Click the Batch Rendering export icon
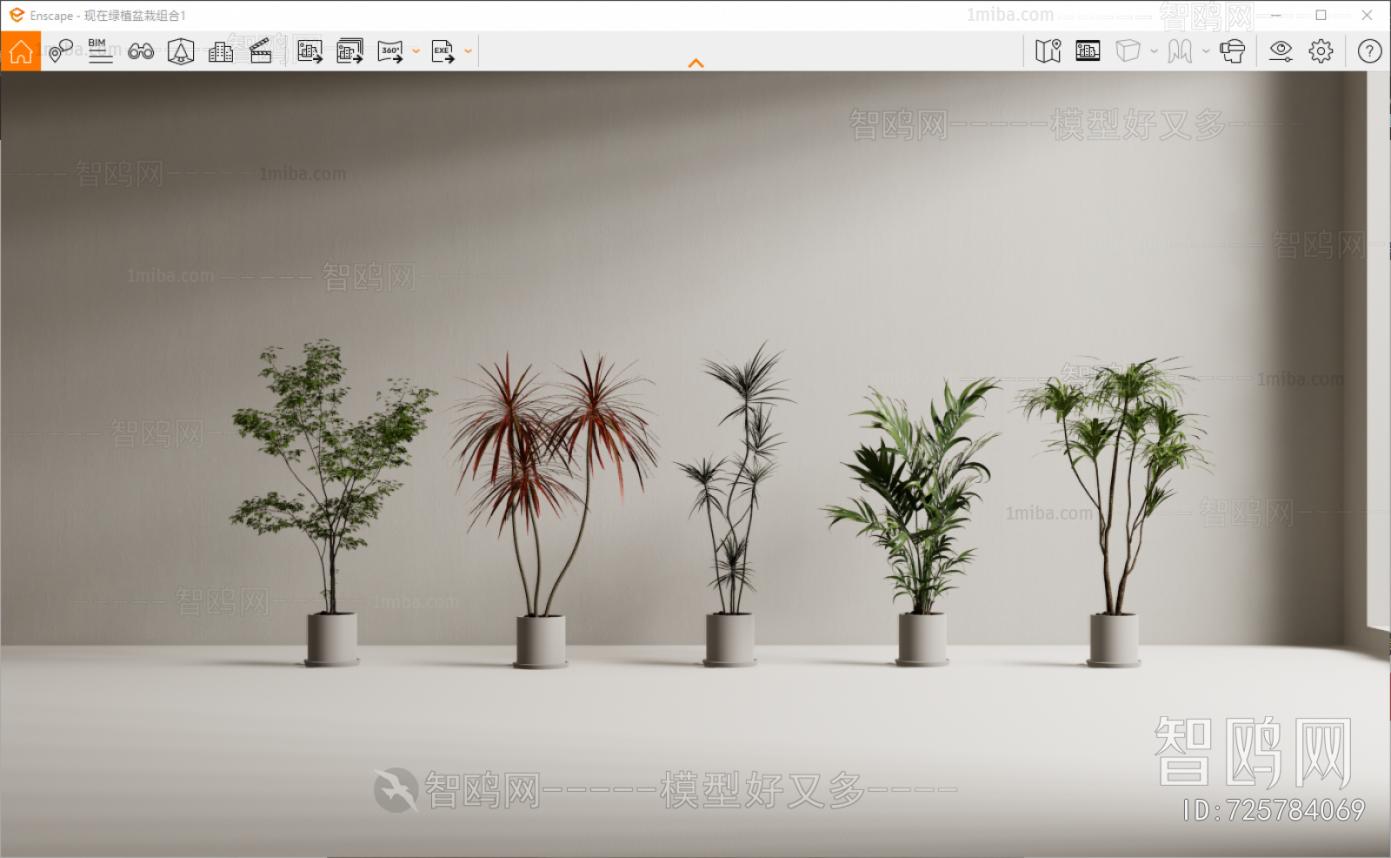The width and height of the screenshot is (1391, 858). (x=350, y=51)
